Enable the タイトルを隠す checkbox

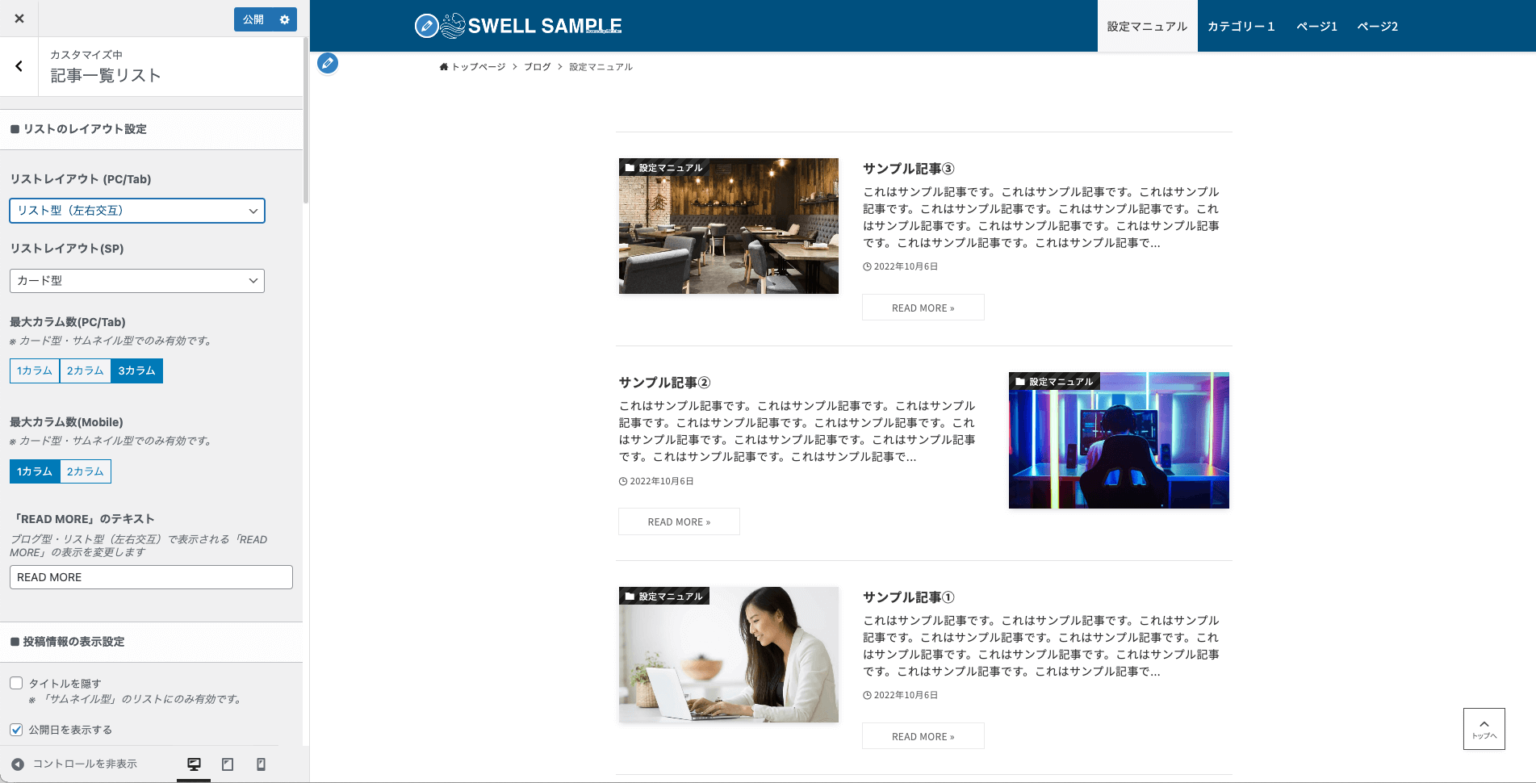pyautogui.click(x=15, y=683)
